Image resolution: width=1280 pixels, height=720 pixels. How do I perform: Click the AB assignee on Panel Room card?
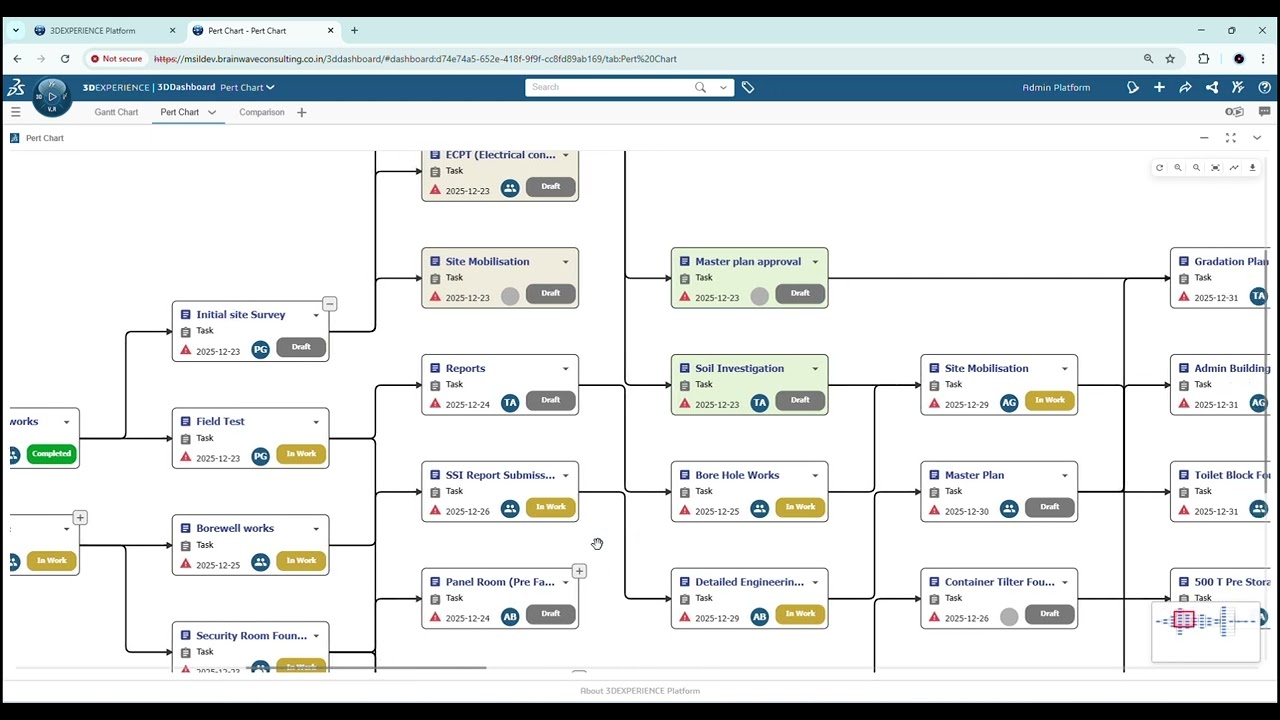[510, 617]
